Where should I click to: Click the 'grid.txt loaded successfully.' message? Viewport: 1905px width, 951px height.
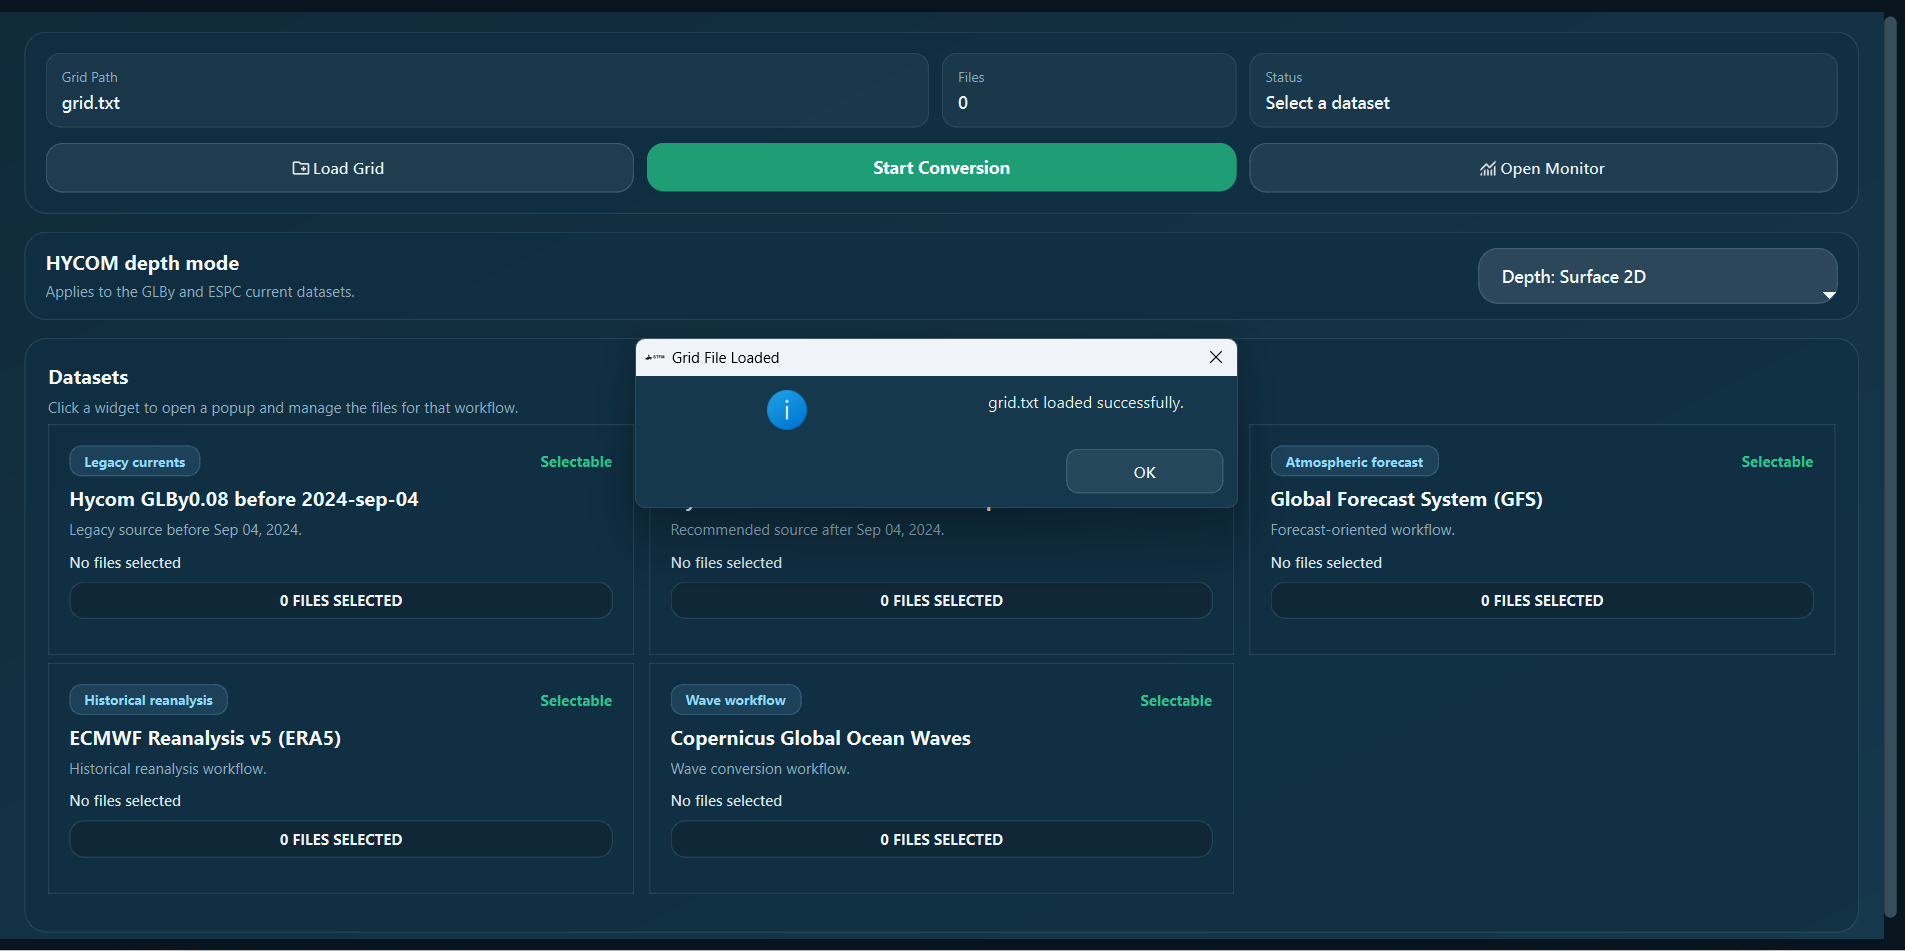[x=1086, y=403]
